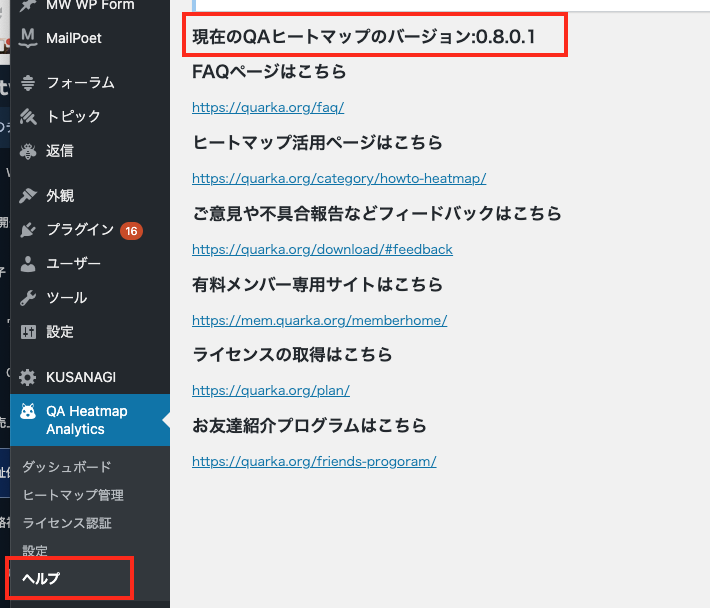Click the トピック topic icon
The image size is (710, 608).
28,116
